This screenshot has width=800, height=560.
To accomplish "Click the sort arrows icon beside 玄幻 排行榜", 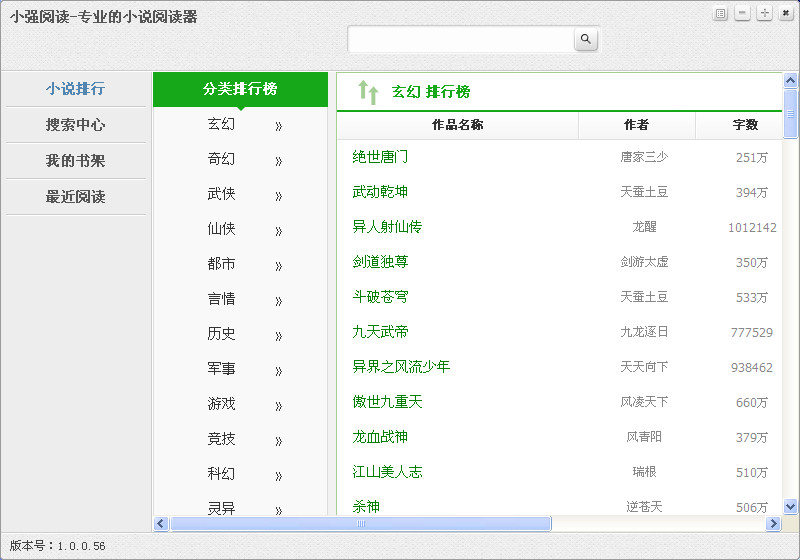I will point(368,92).
